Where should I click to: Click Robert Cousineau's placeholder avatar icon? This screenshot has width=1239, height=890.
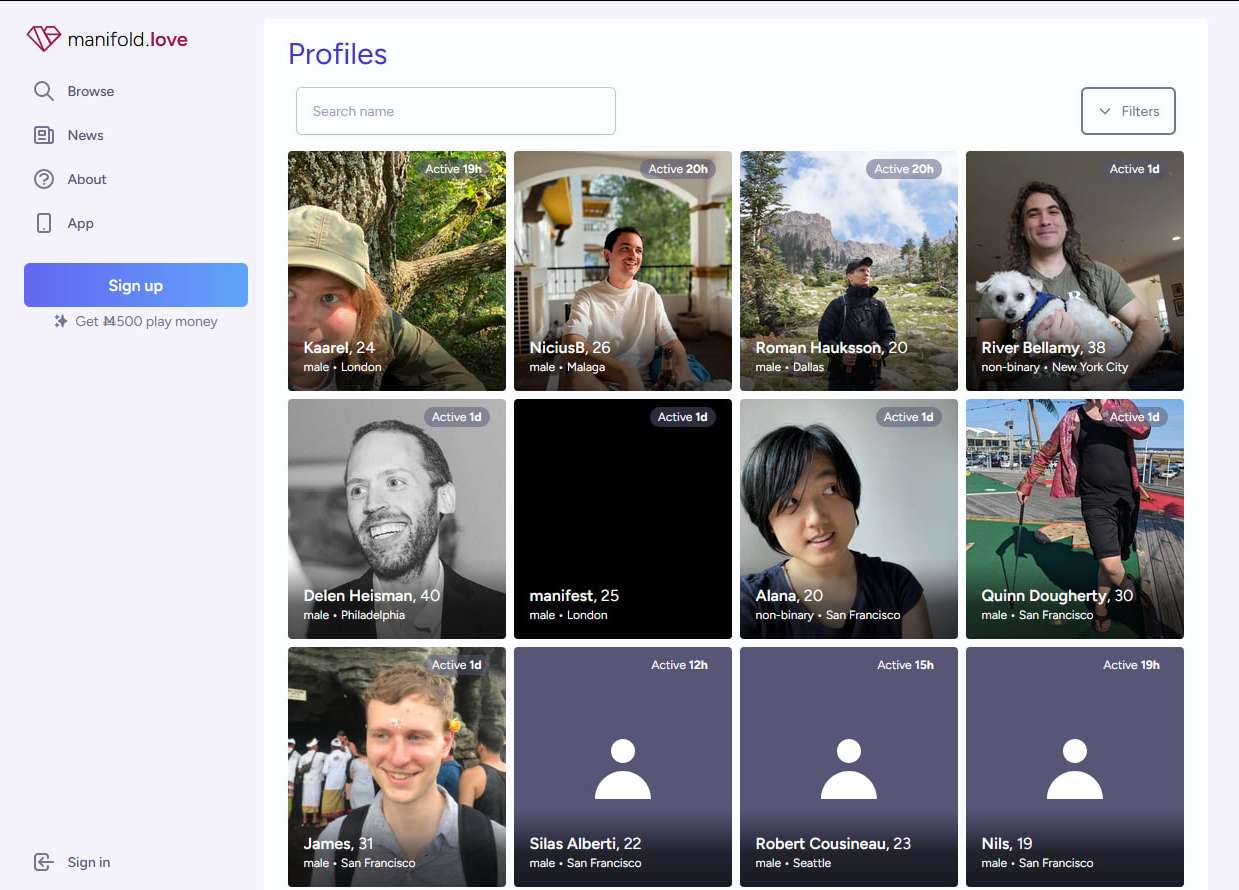tap(849, 769)
